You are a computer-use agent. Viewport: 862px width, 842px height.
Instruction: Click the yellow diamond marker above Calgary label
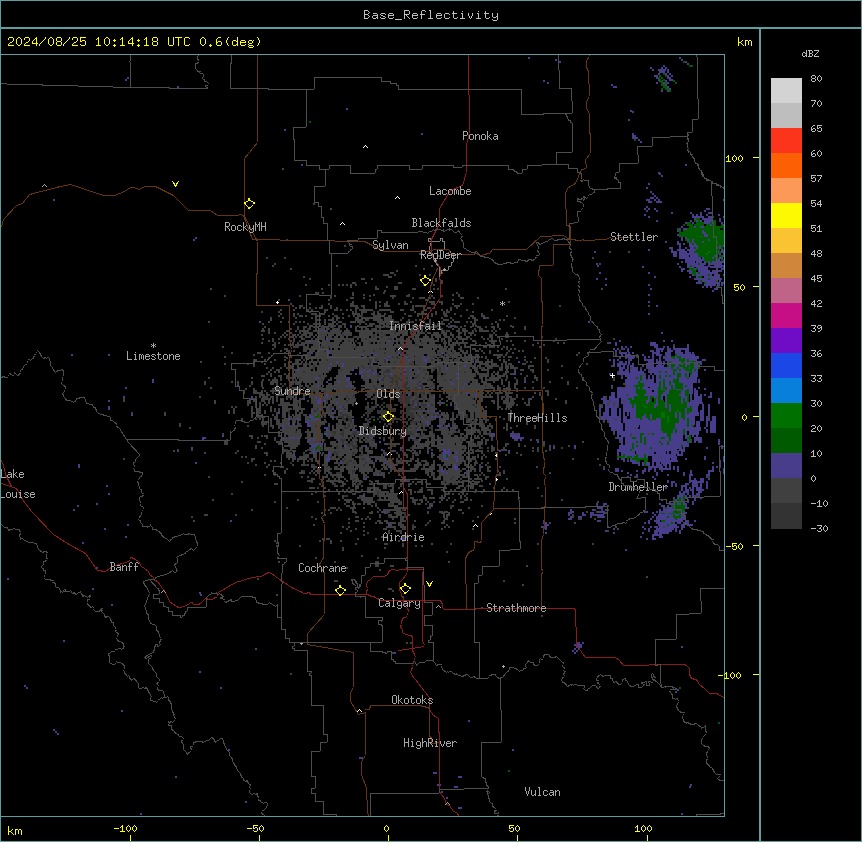click(405, 589)
